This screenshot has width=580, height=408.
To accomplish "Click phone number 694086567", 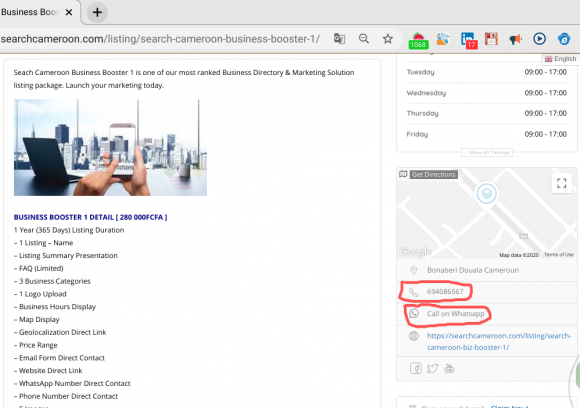I will pyautogui.click(x=445, y=291).
